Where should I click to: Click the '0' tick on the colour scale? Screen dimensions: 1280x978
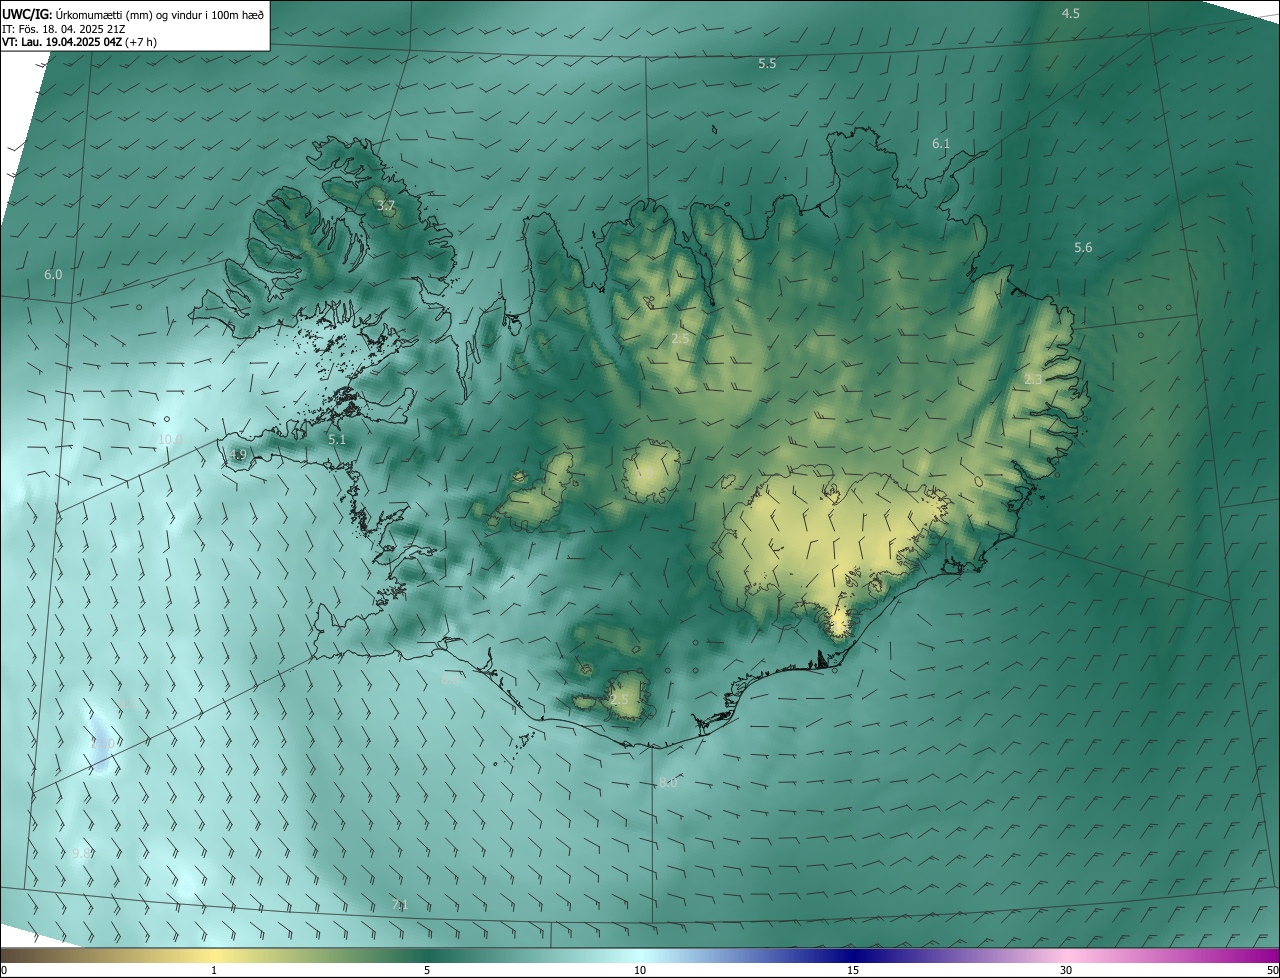4,970
